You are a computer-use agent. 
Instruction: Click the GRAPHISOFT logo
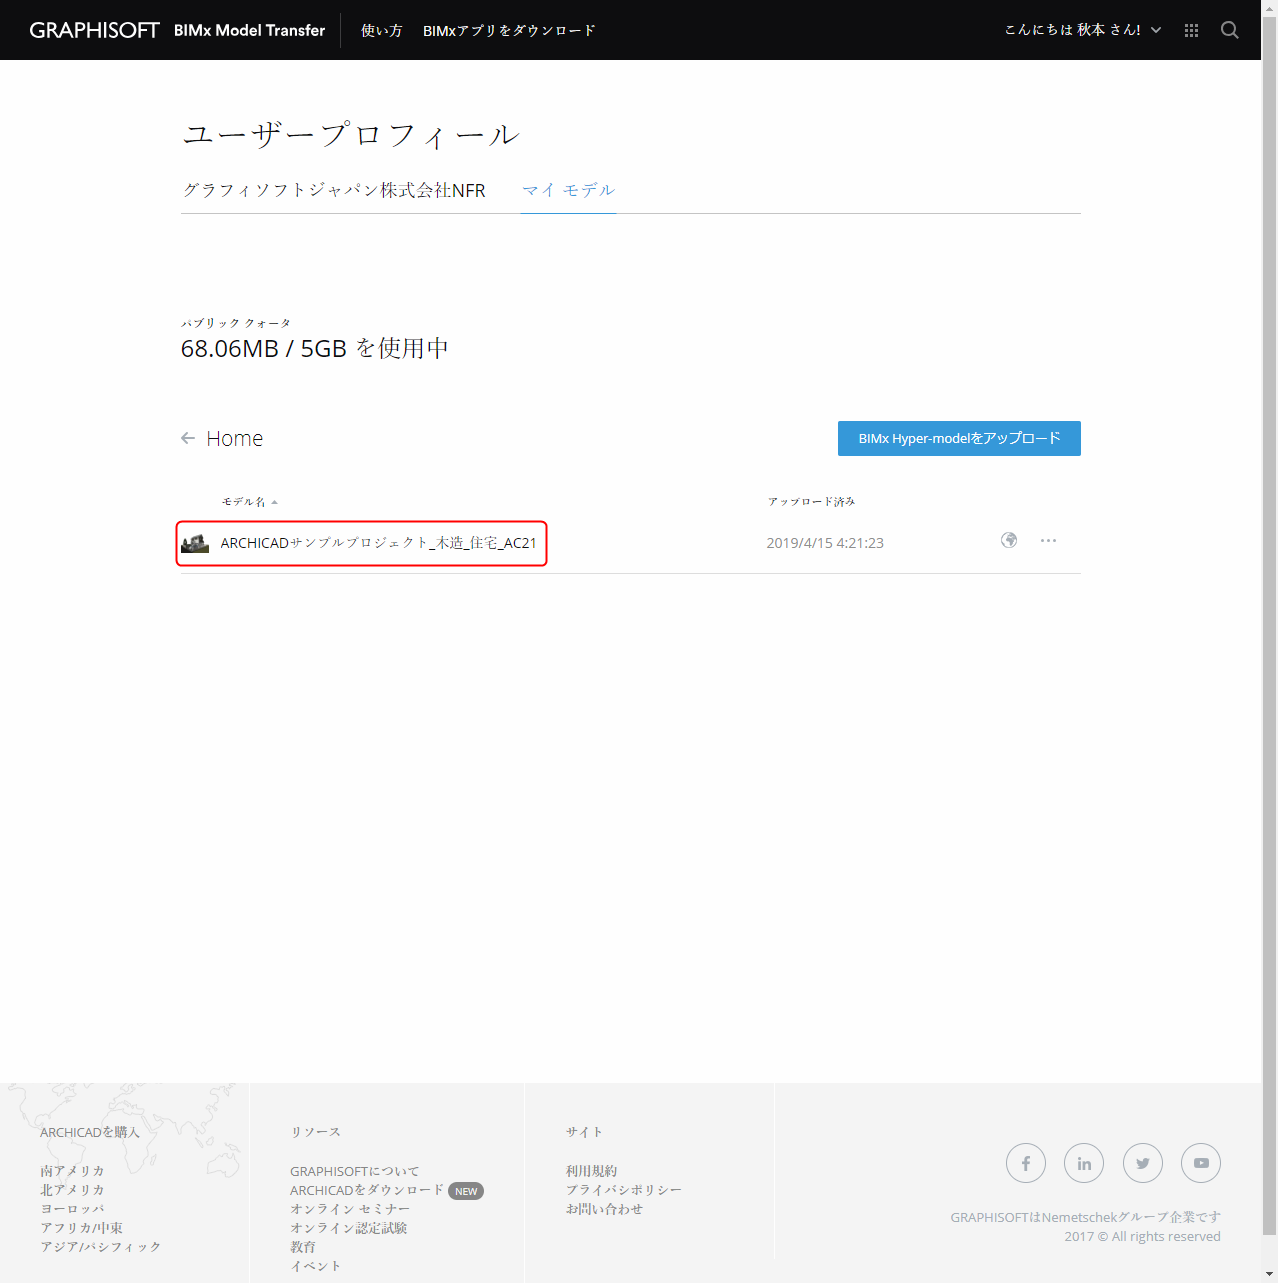(94, 30)
